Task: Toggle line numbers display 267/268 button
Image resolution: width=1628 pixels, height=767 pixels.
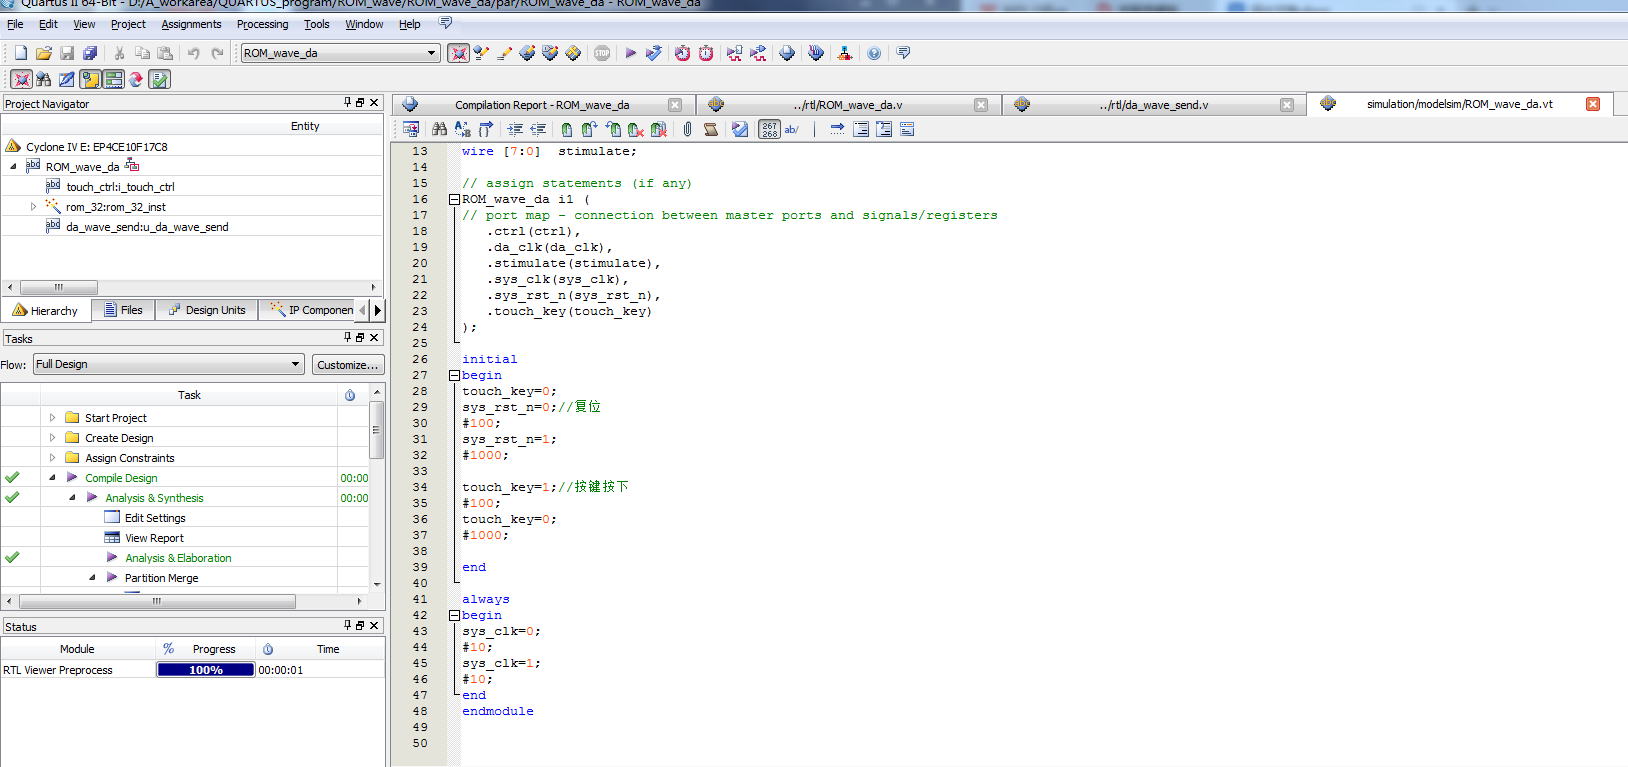Action: (769, 129)
